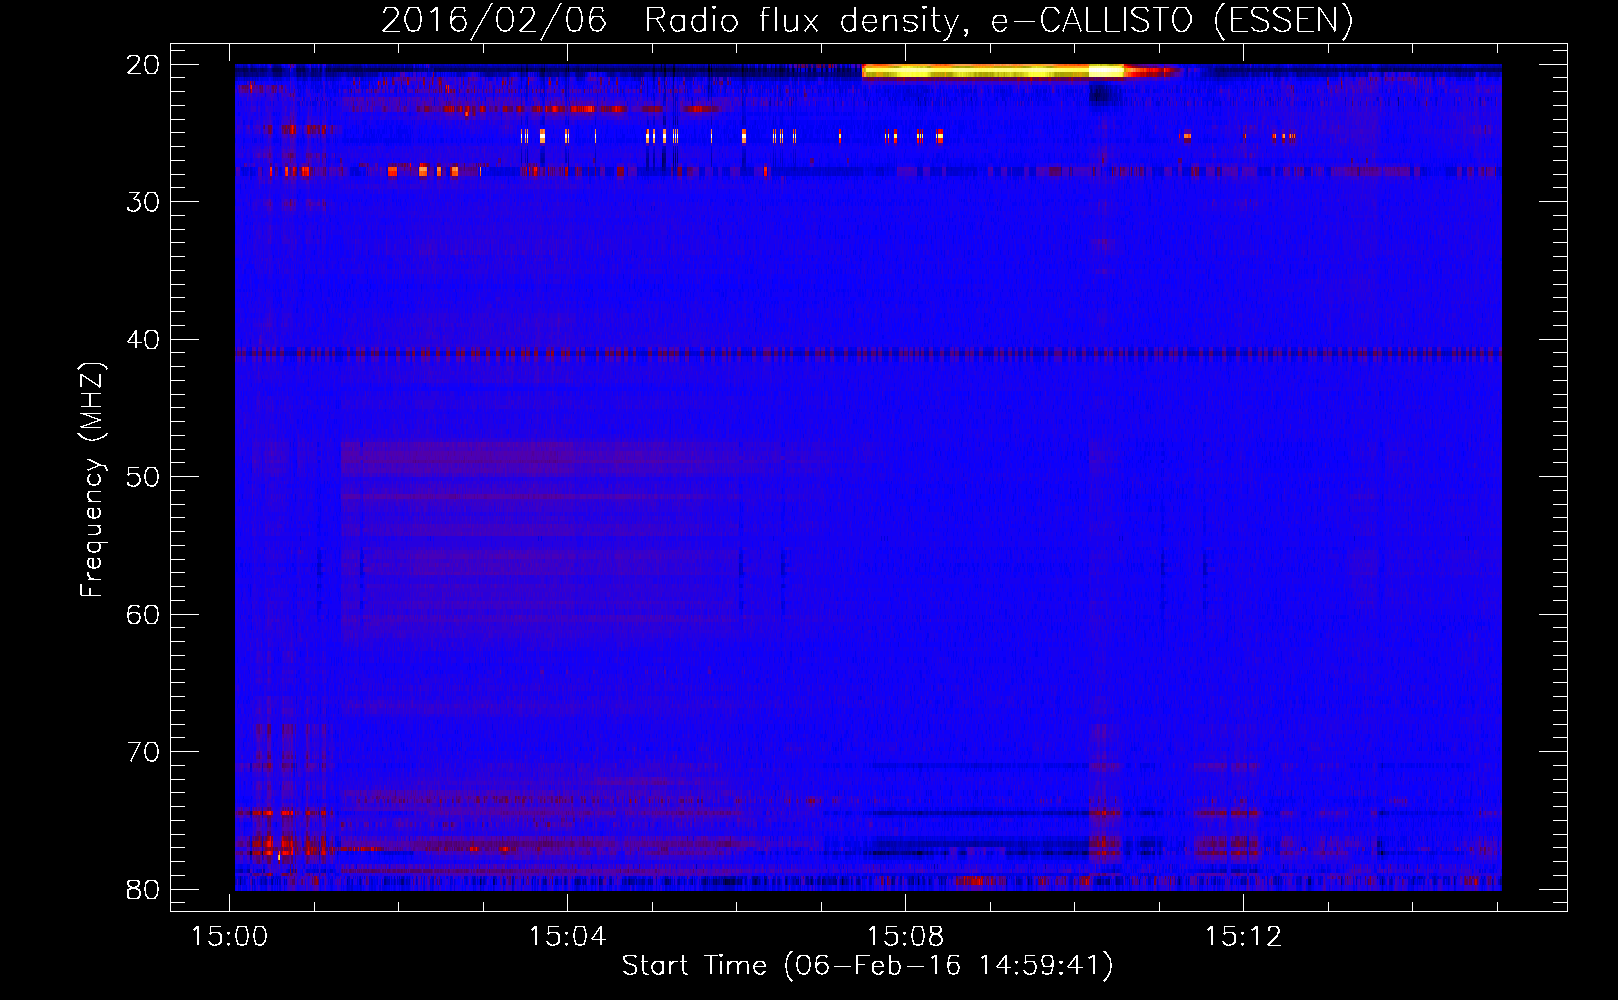The width and height of the screenshot is (1618, 1000).
Task: Click the 60 MHz frequency tick label
Action: pyautogui.click(x=143, y=614)
